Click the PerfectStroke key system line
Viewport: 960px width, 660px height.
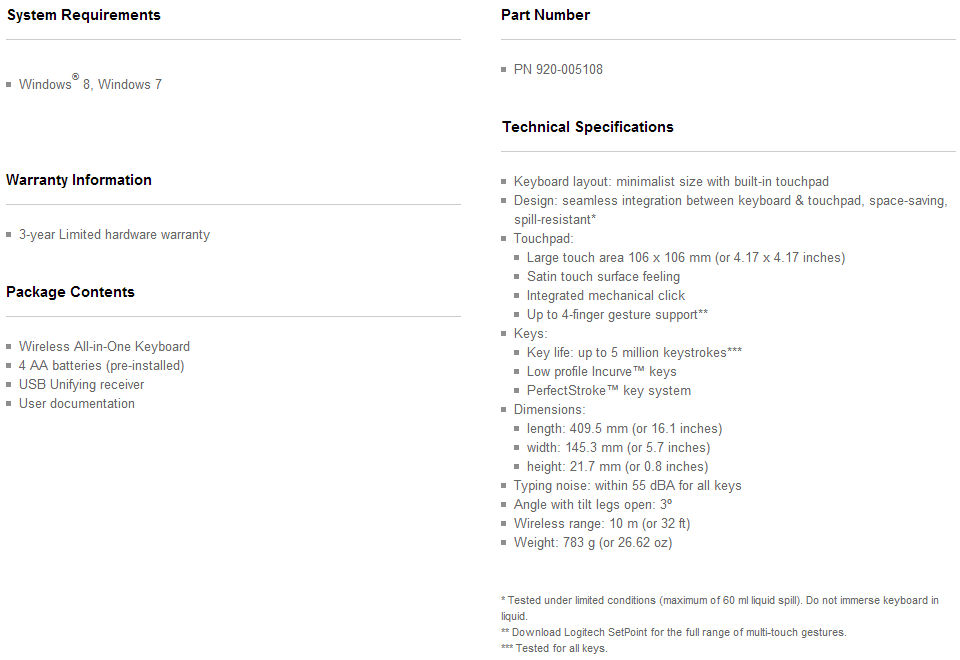click(608, 391)
